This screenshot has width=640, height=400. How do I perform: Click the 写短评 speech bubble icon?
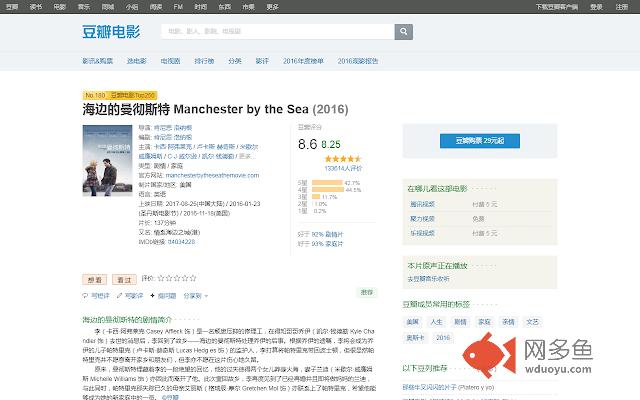pyautogui.click(x=86, y=296)
